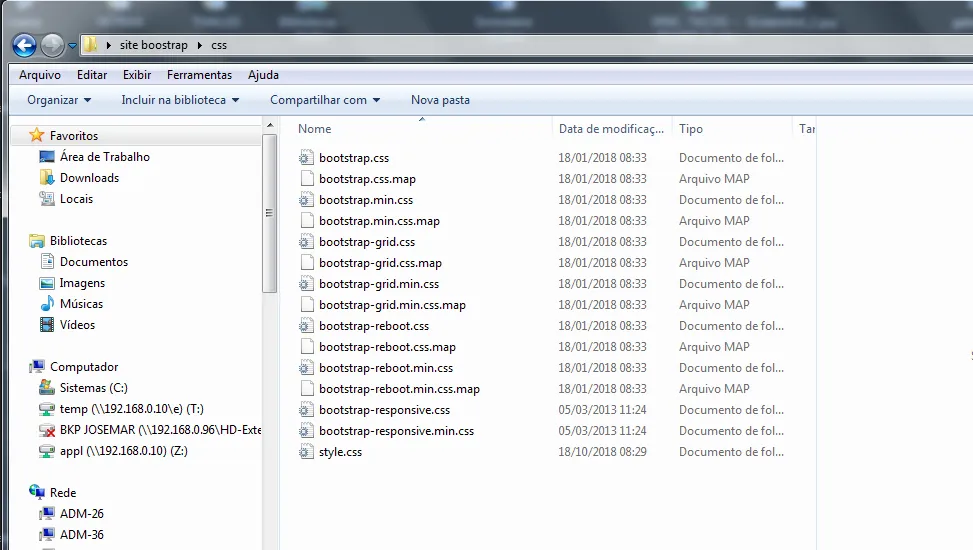This screenshot has width=973, height=550.
Task: Open the arrow before 'site boostrap' breadcrumb
Action: 109,45
